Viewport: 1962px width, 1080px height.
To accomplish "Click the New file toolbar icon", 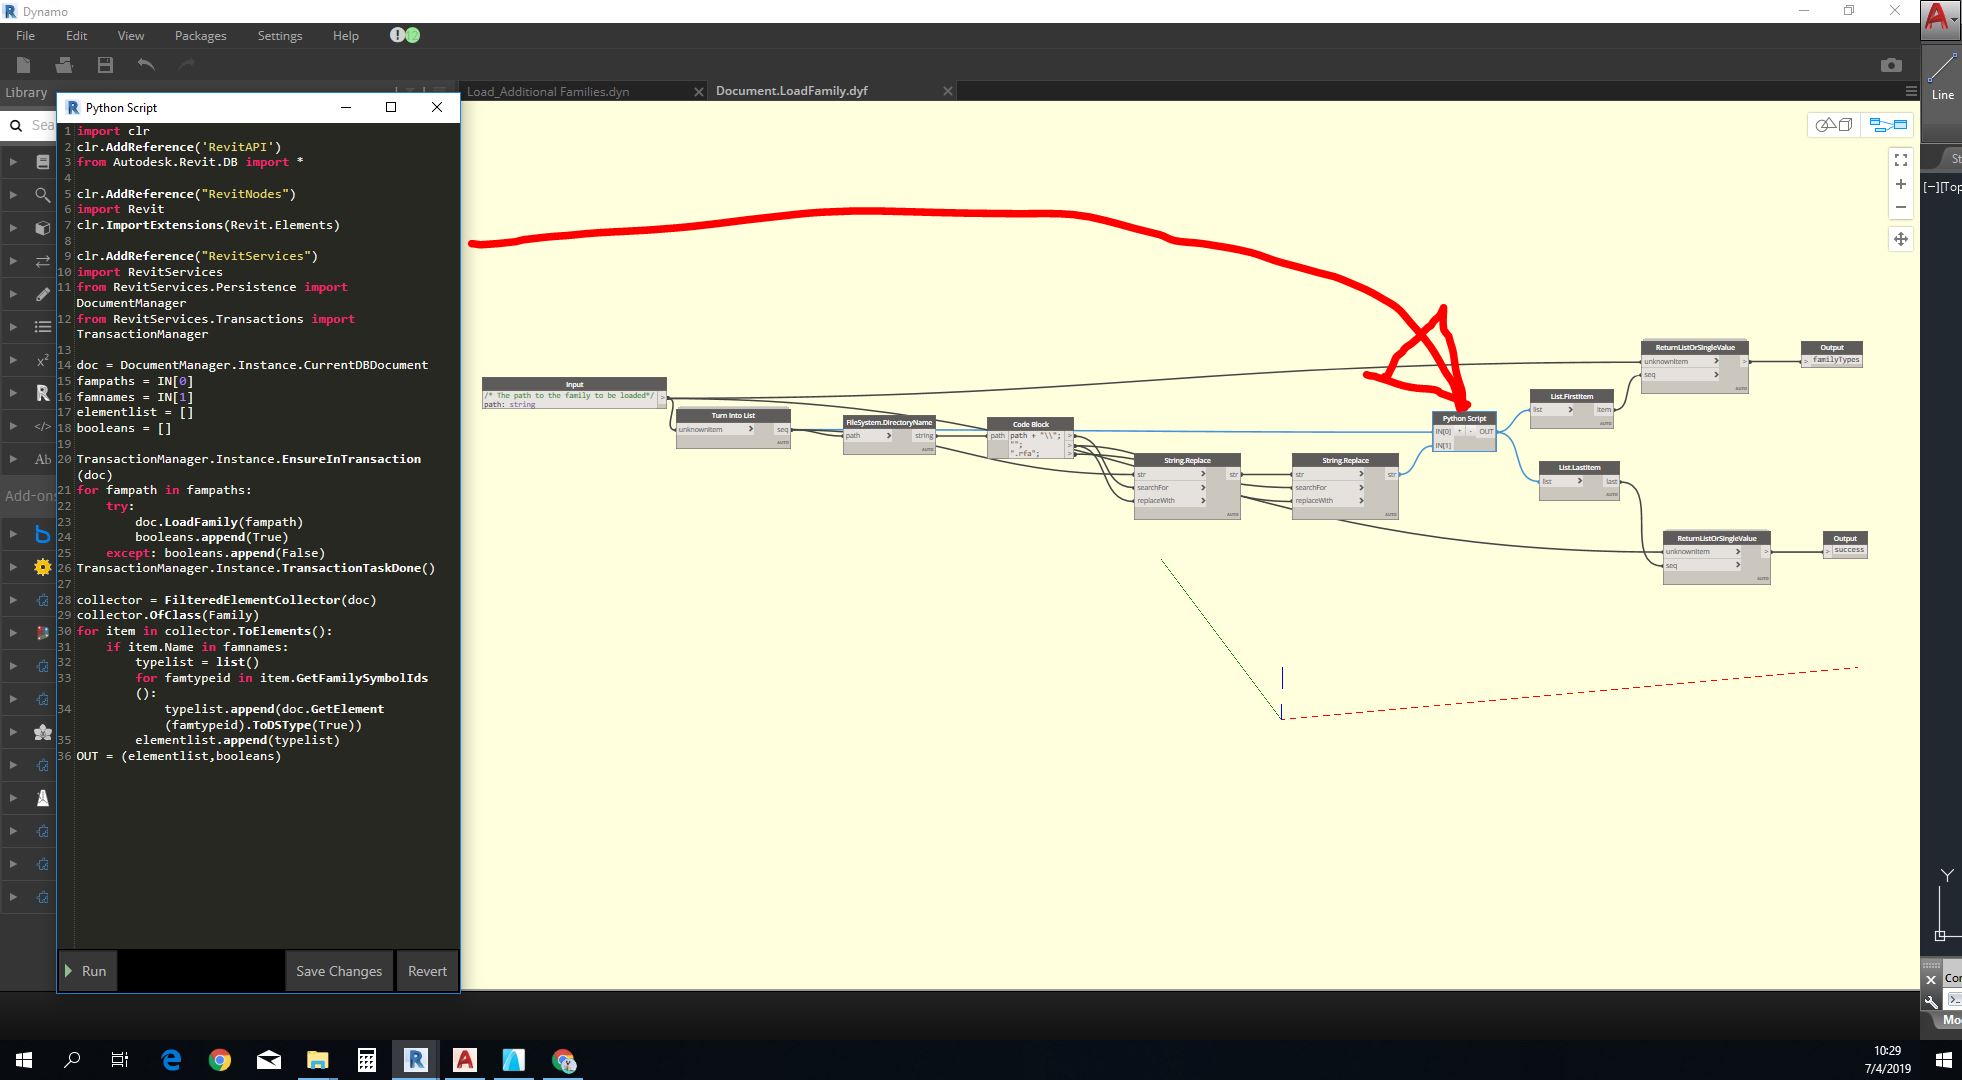I will pyautogui.click(x=24, y=65).
